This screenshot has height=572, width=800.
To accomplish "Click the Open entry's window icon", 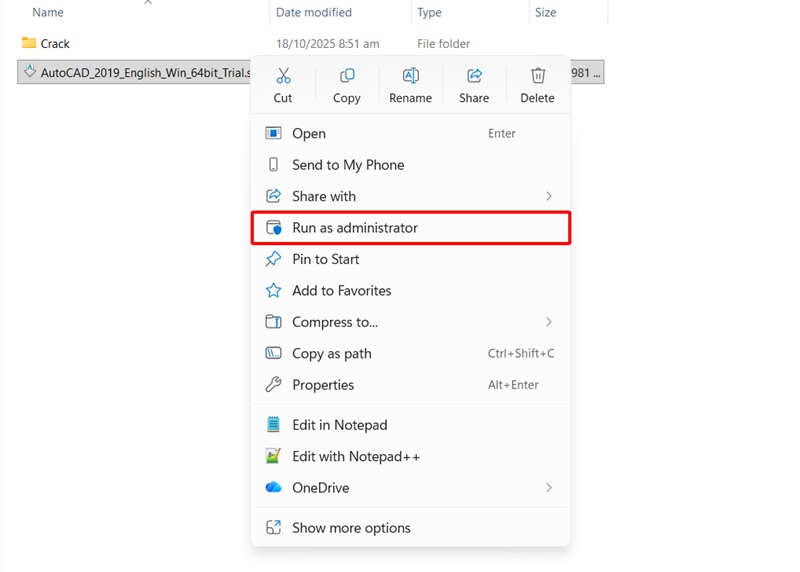I will pos(273,133).
